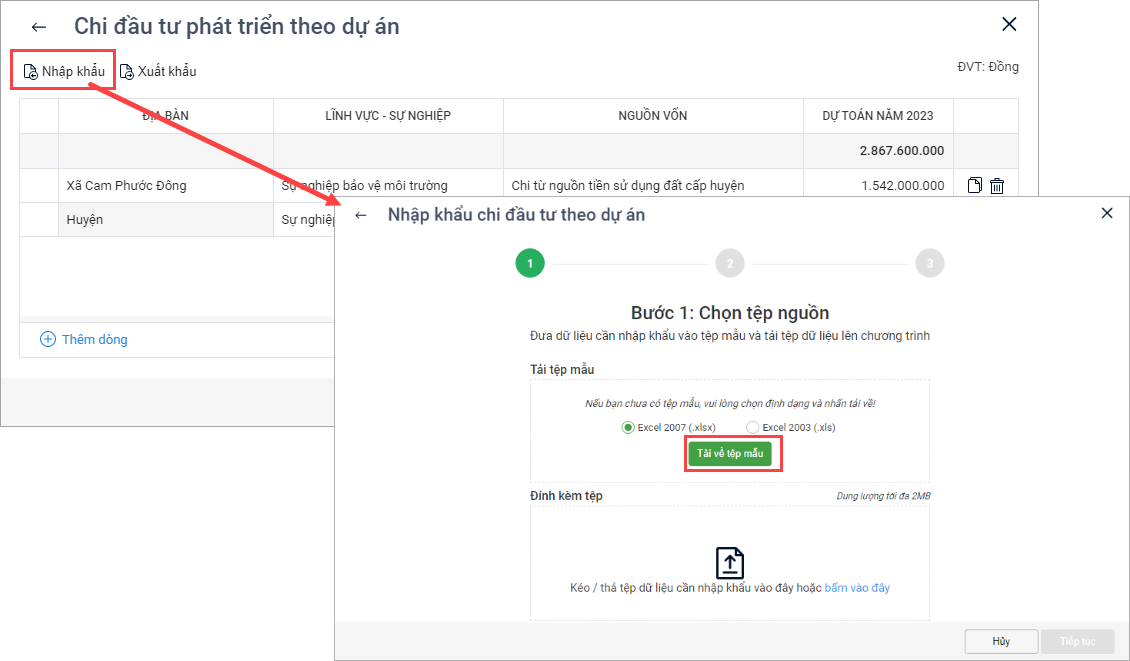
Task: Click the upload file icon in attachment area
Action: click(x=730, y=562)
